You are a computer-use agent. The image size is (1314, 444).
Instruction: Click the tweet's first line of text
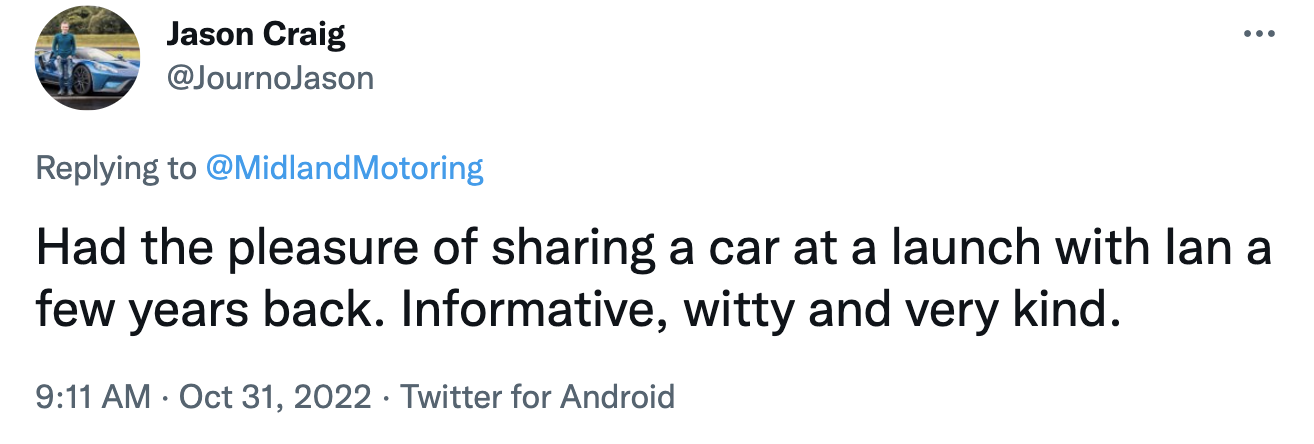tap(650, 250)
